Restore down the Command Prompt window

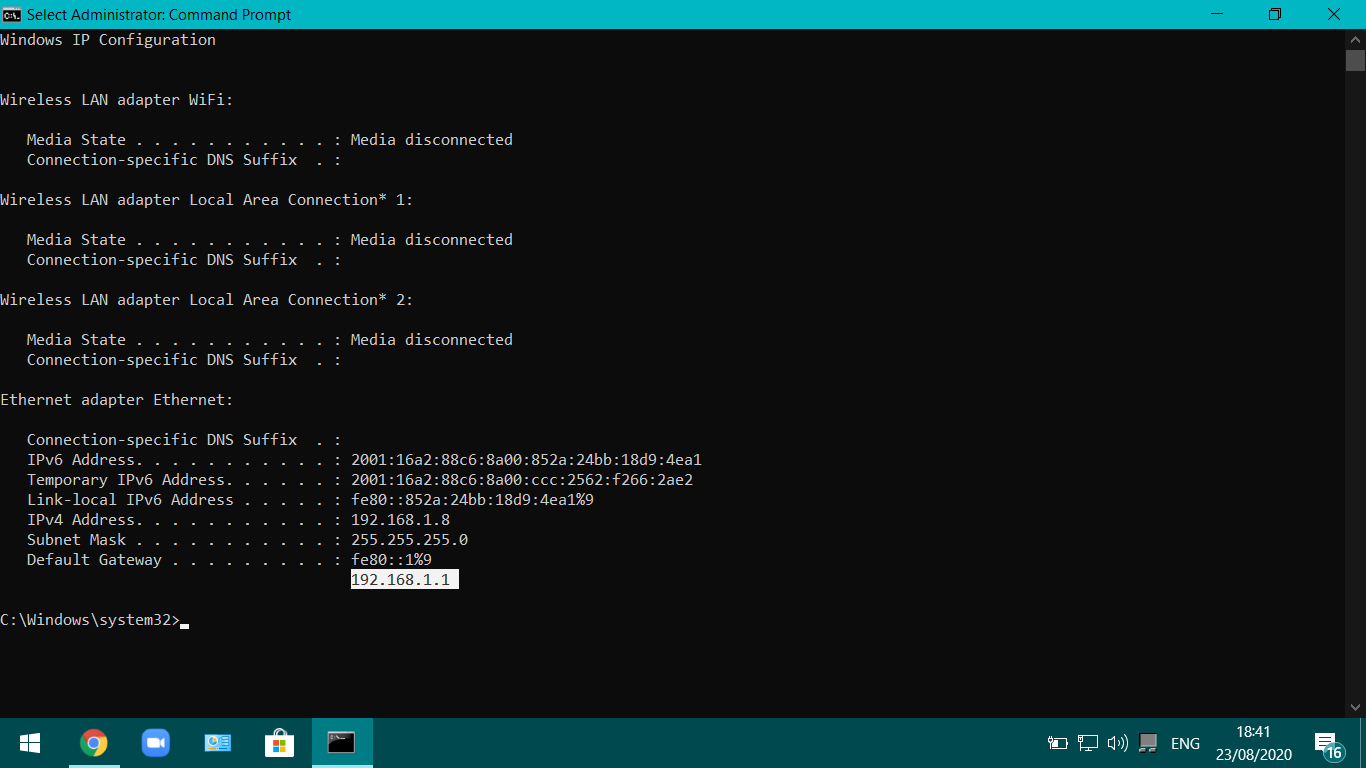[1274, 14]
